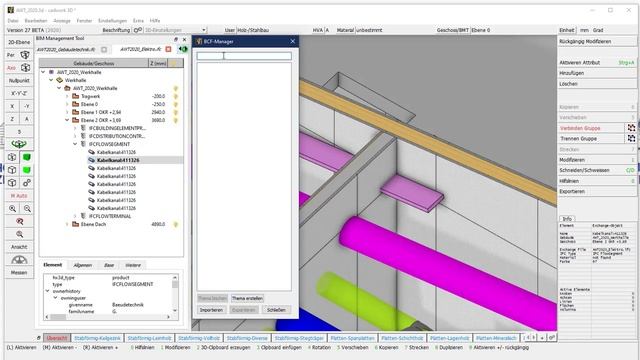Select the upper green shaded cube icon

(27, 157)
